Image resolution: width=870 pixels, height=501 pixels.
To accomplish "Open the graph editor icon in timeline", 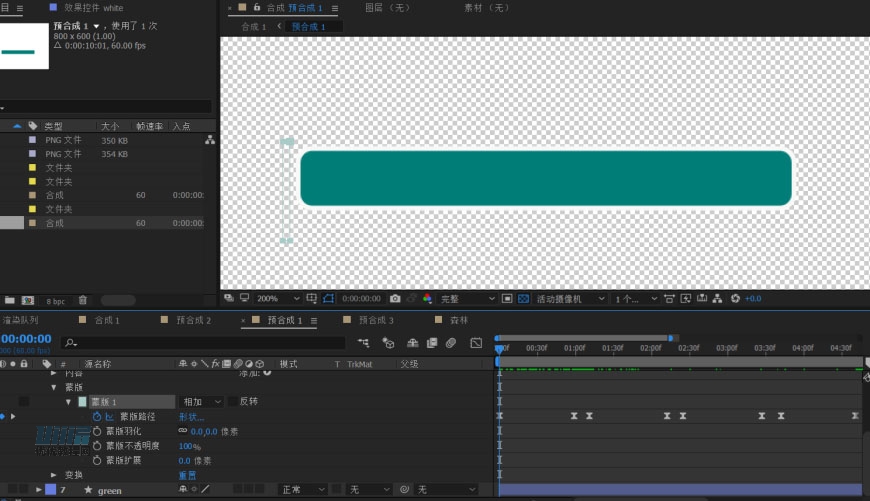I will pos(476,343).
